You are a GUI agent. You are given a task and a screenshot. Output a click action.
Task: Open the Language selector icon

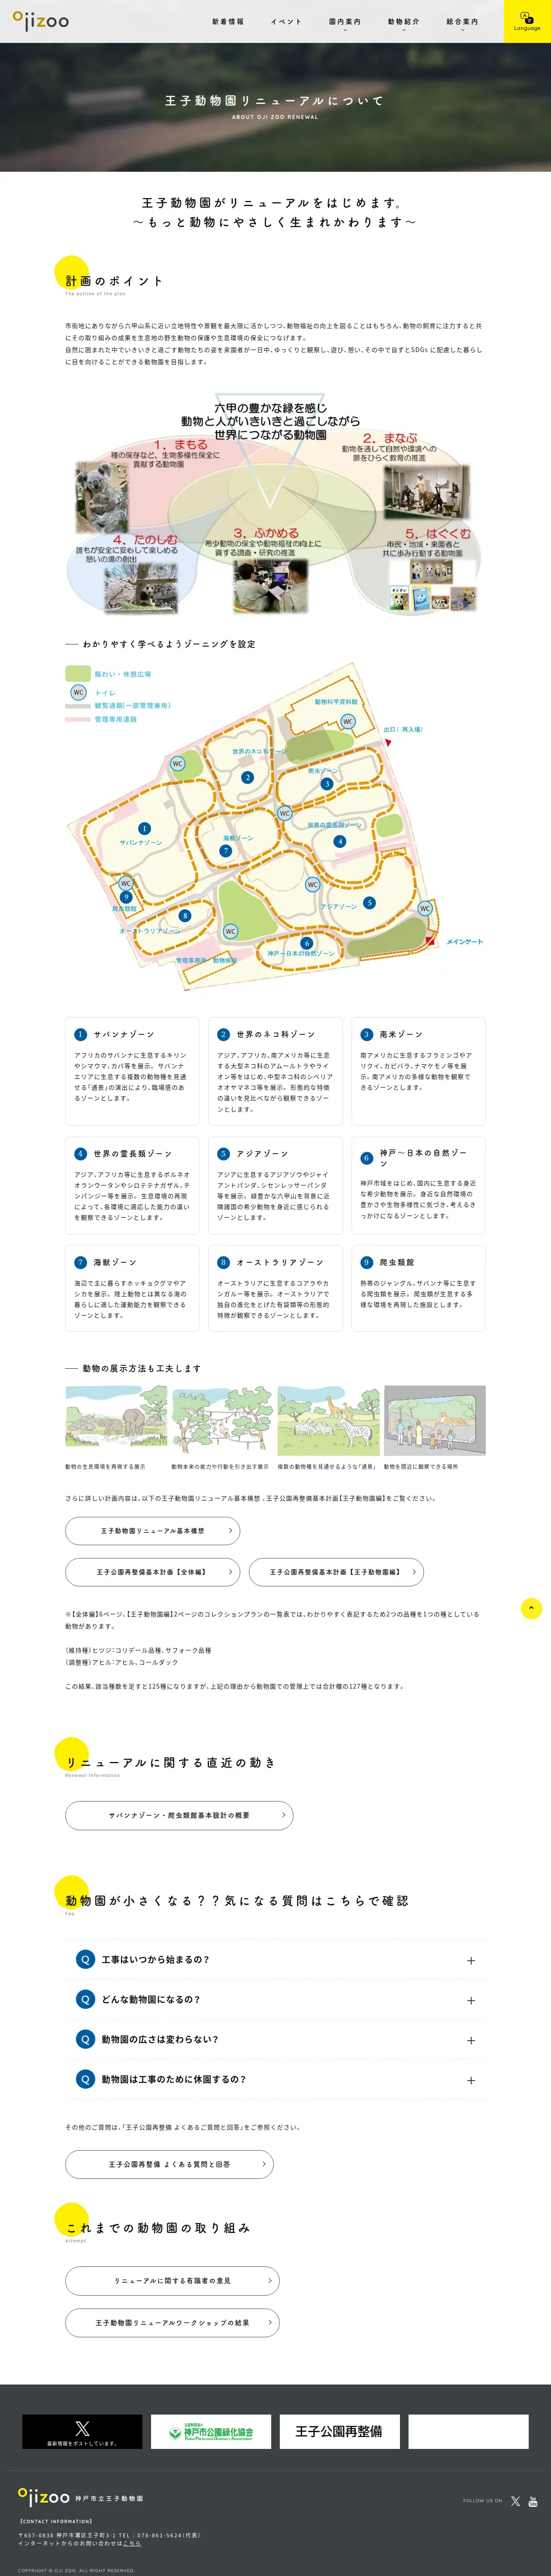(x=527, y=21)
